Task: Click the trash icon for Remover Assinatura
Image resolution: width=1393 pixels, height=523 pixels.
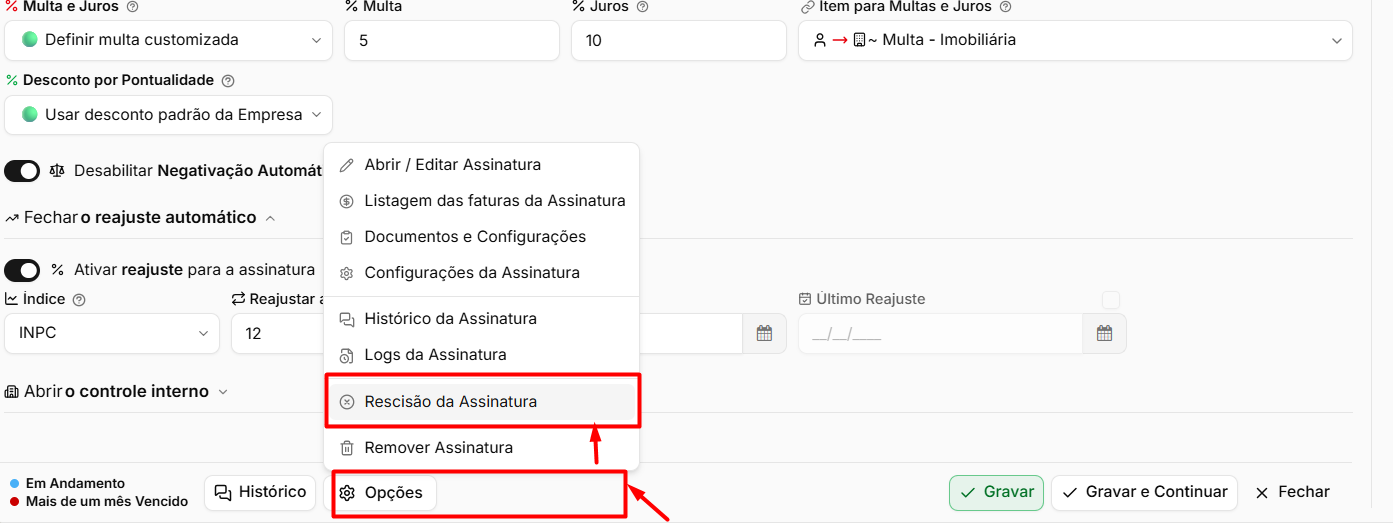Action: click(347, 448)
